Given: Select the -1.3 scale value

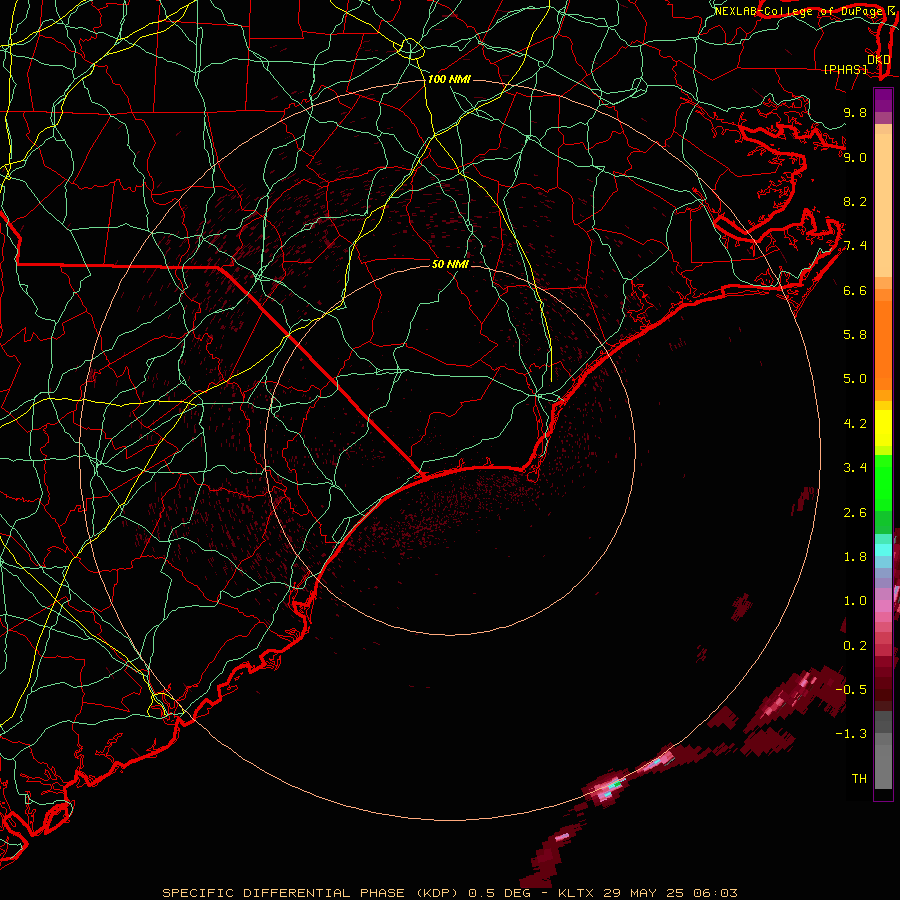Looking at the screenshot, I should 851,734.
